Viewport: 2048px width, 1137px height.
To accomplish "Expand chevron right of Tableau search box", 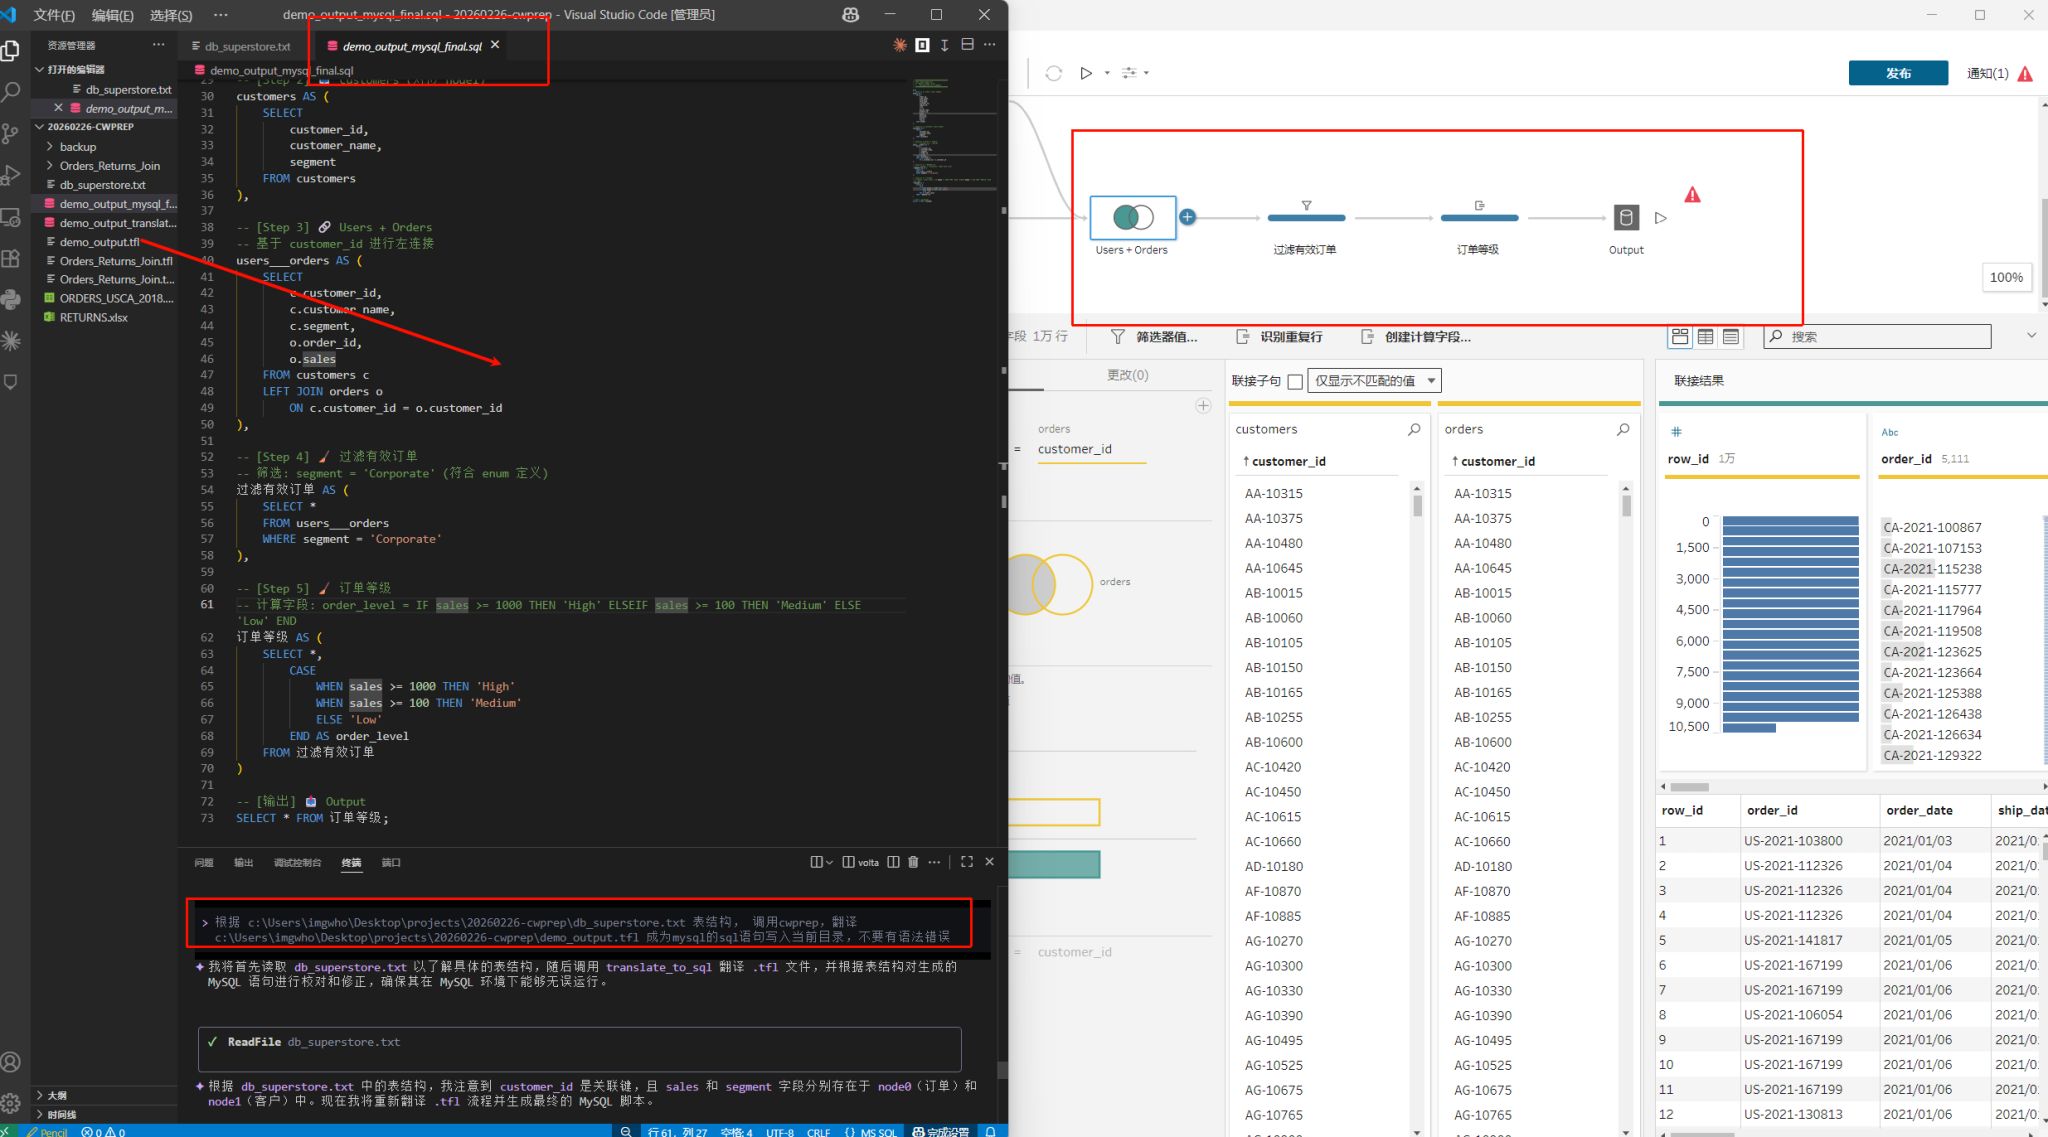I will pyautogui.click(x=2031, y=336).
